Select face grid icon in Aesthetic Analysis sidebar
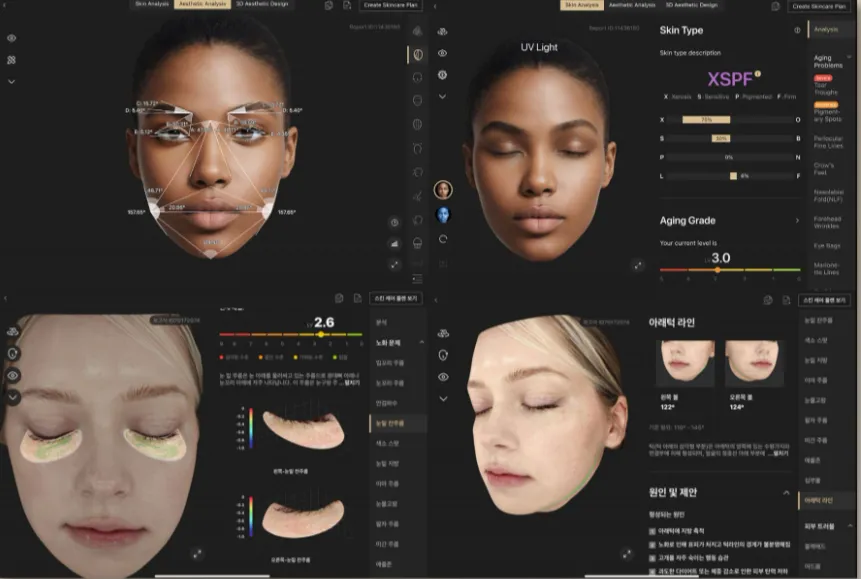The width and height of the screenshot is (861, 579). pyautogui.click(x=417, y=124)
